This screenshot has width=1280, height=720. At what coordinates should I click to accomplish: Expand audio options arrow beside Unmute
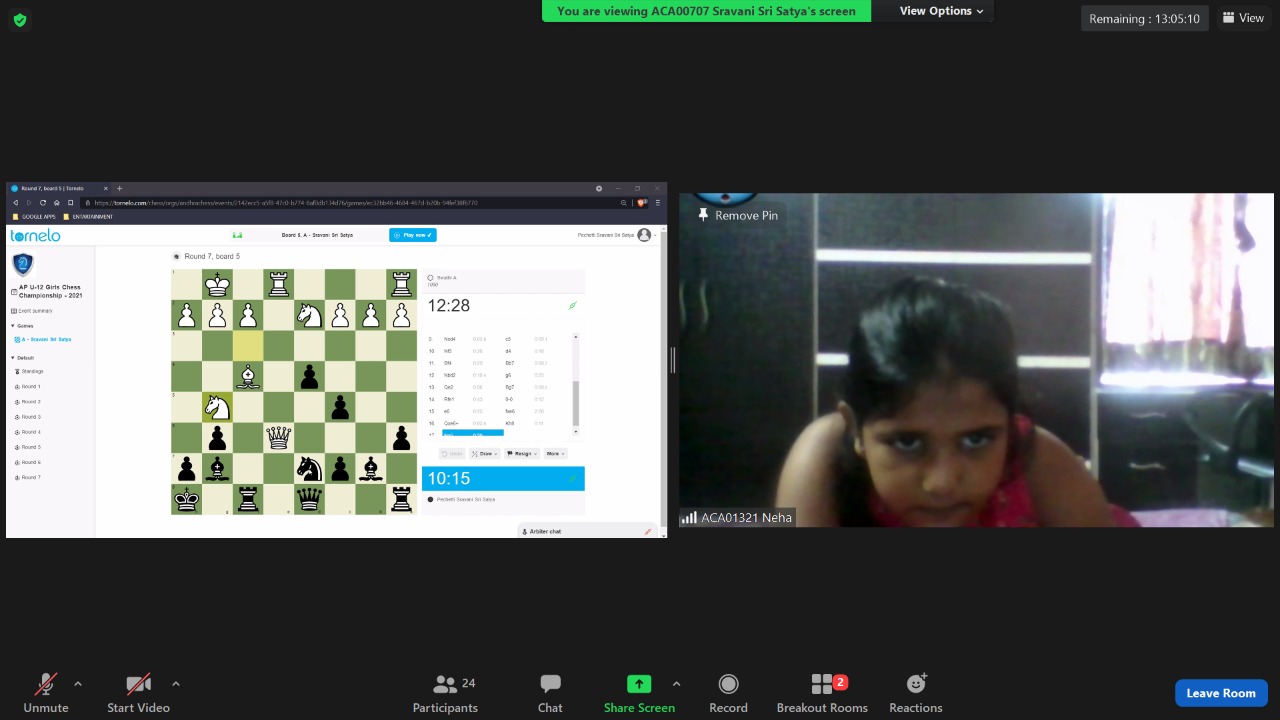tap(78, 684)
